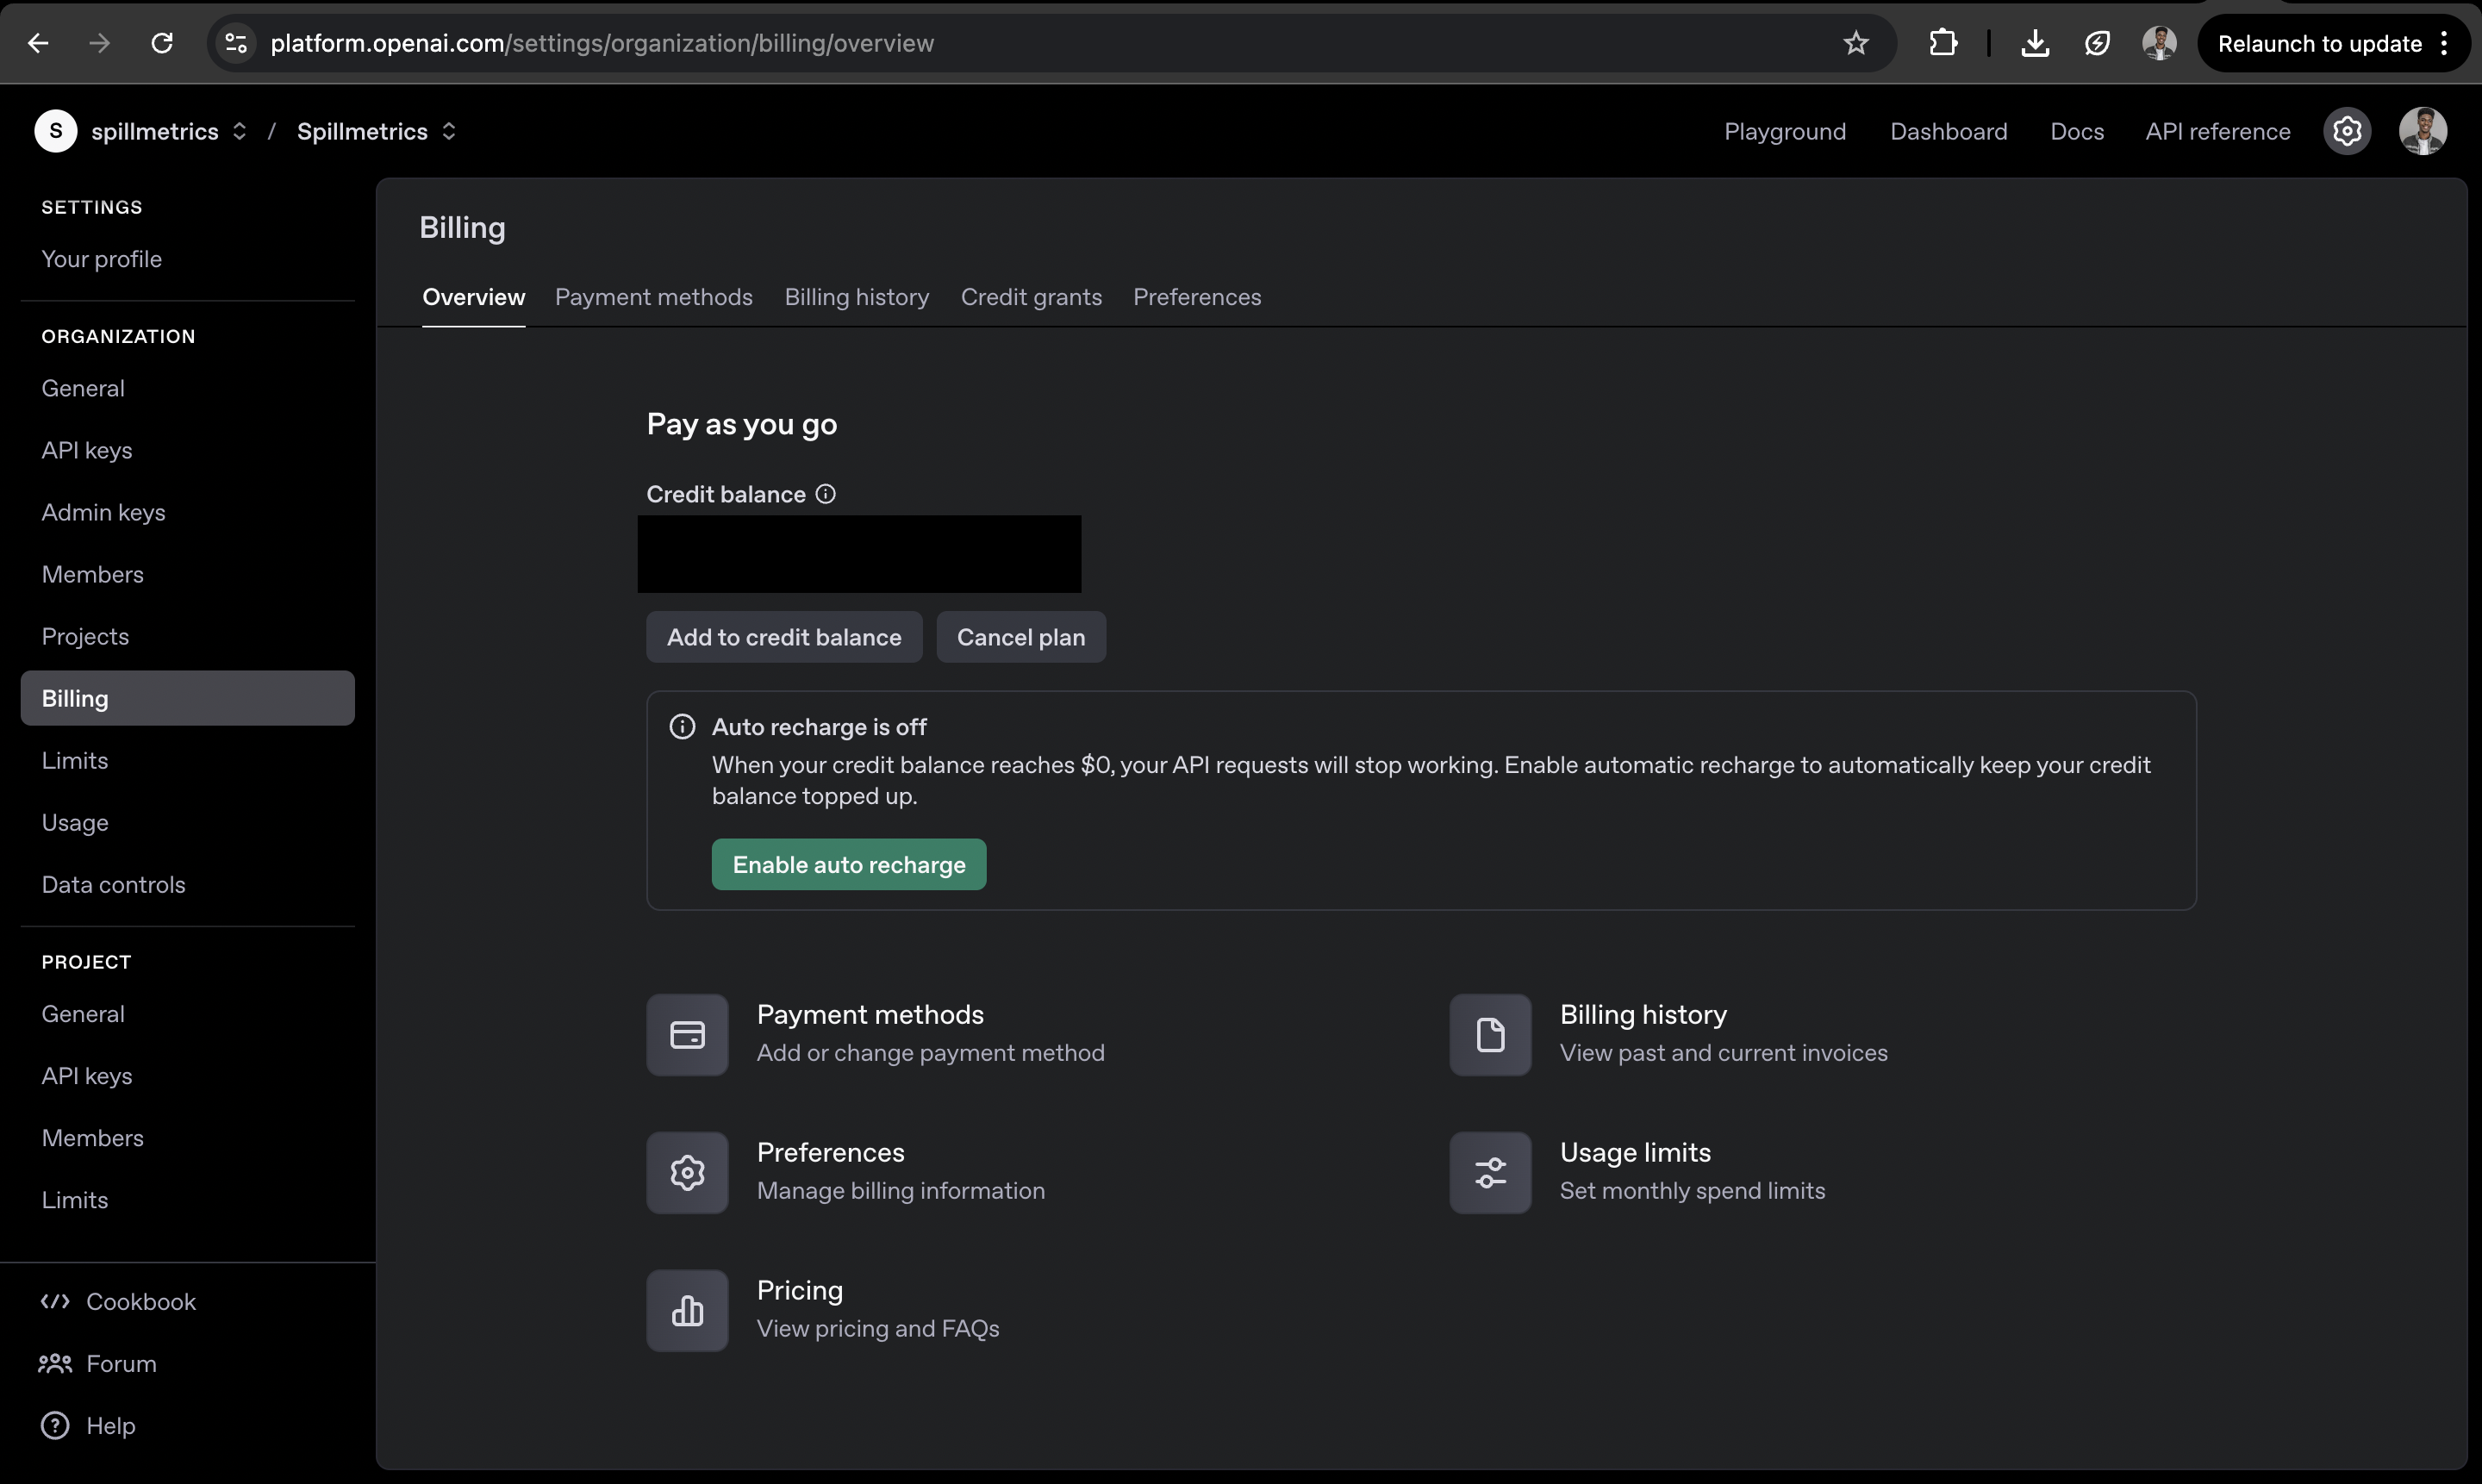
Task: Bookmark this page with the star icon
Action: (x=1856, y=43)
